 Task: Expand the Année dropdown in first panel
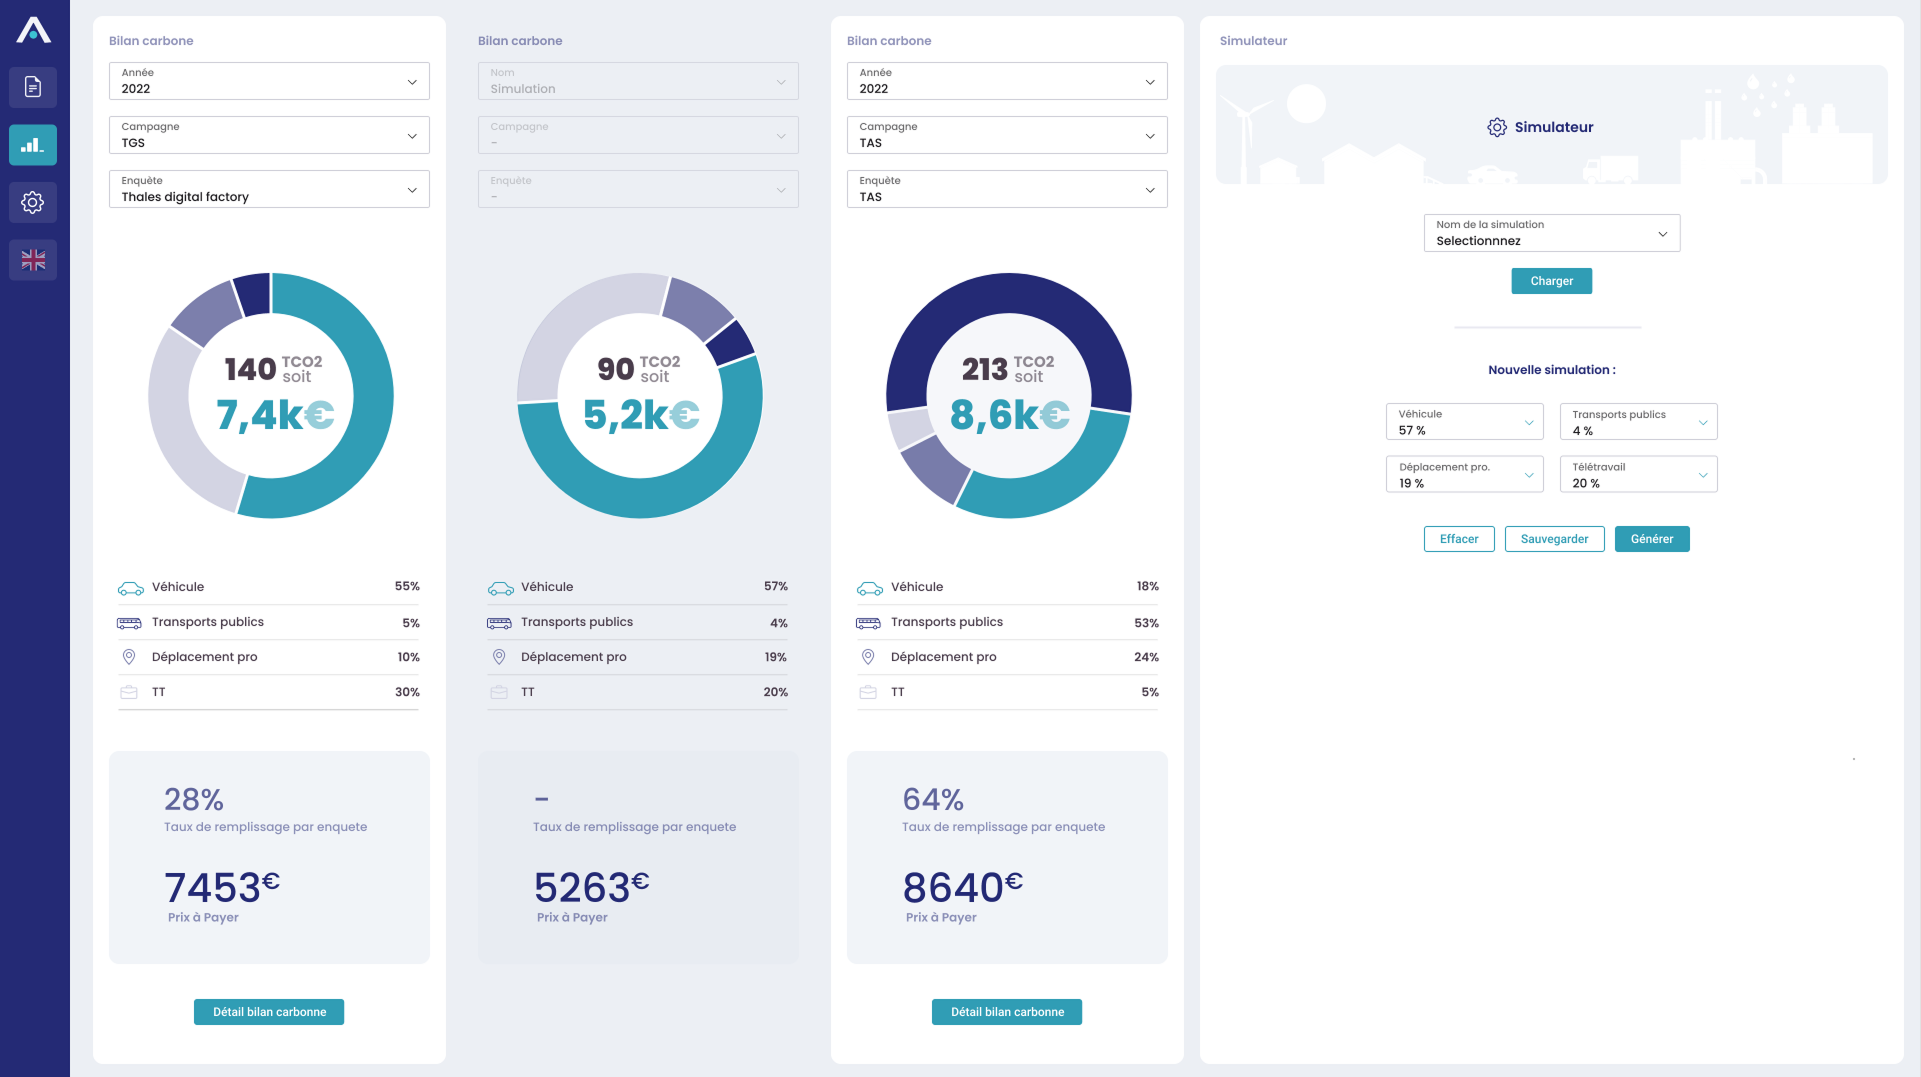pyautogui.click(x=269, y=81)
